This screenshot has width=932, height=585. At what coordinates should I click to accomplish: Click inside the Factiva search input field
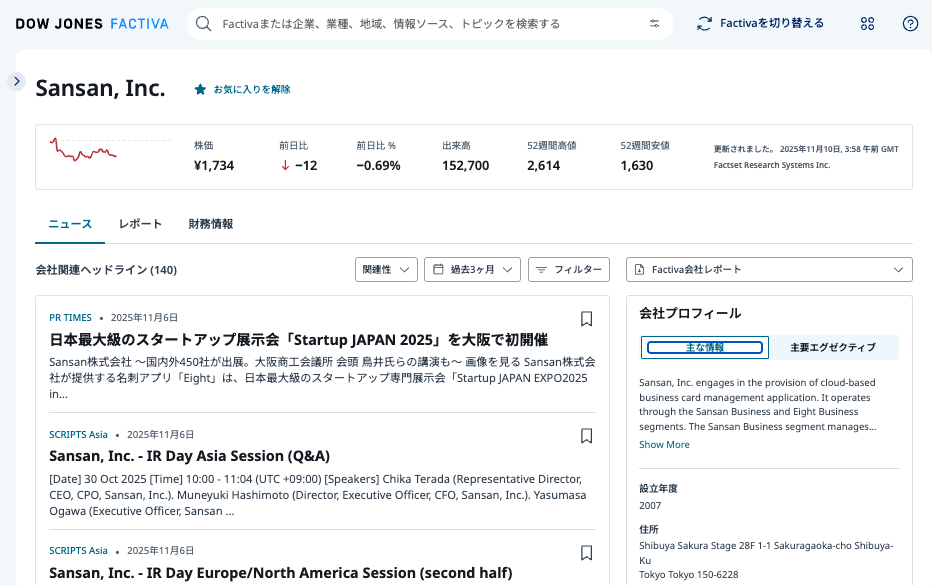pos(400,23)
